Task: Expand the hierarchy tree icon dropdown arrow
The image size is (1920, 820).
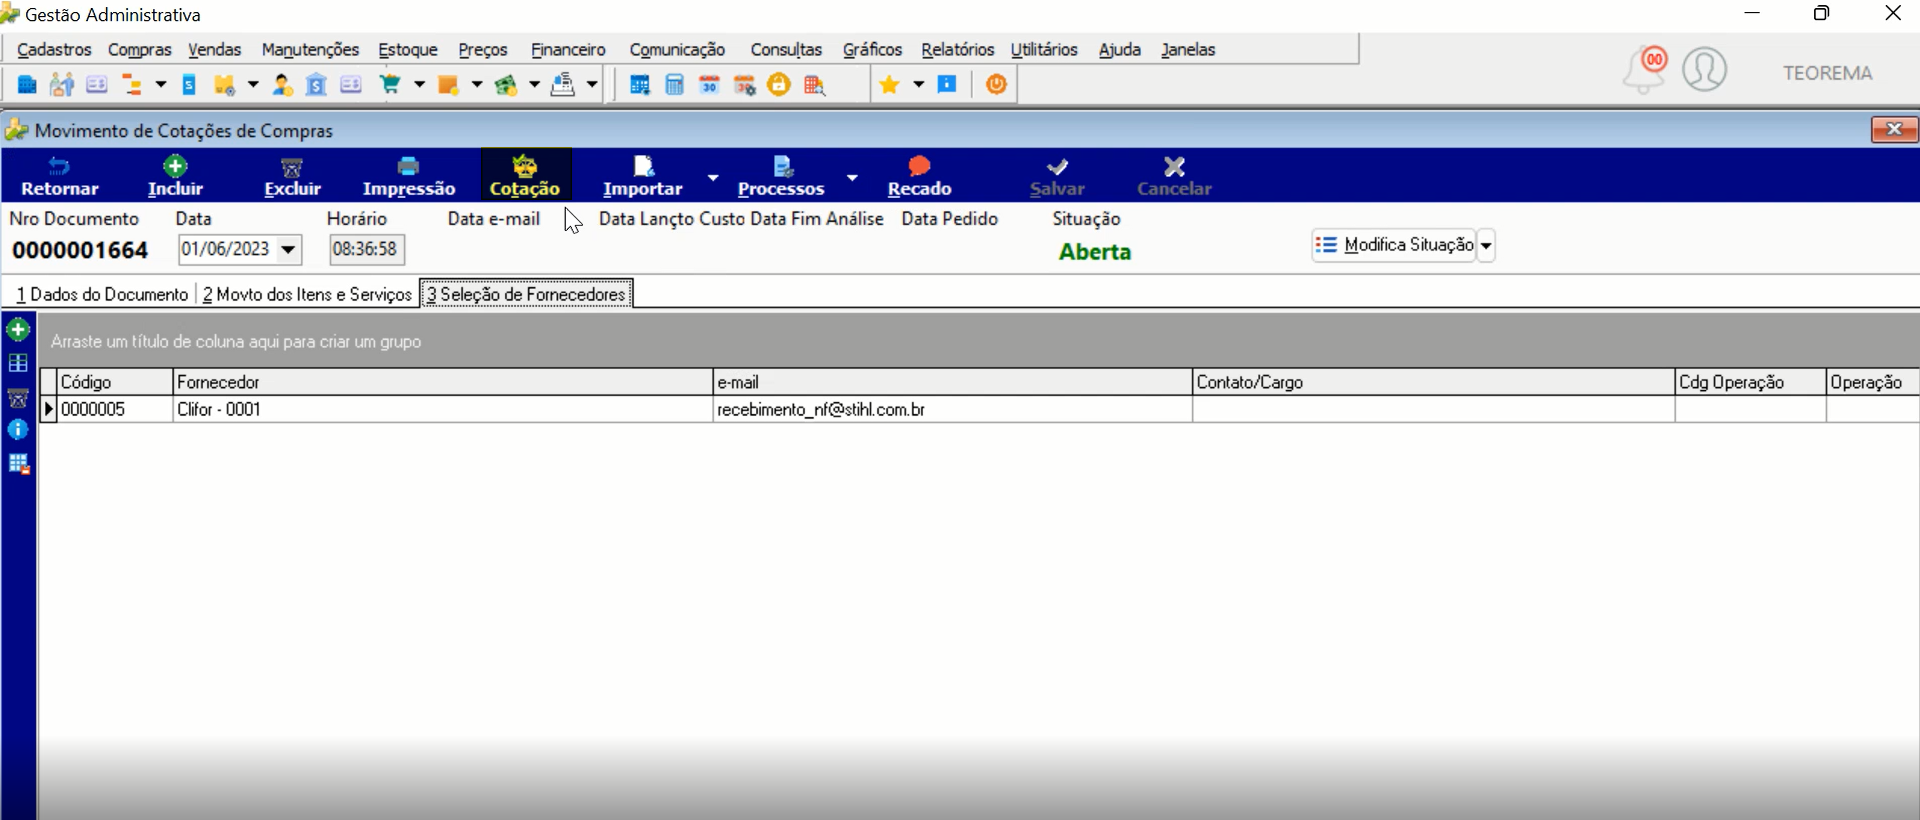Action: [160, 85]
